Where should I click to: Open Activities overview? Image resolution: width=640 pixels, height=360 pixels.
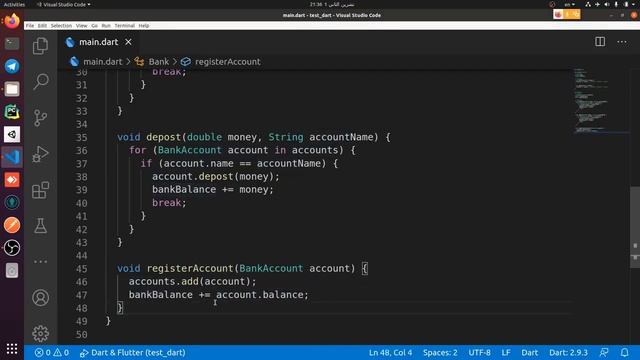tap(14, 4)
